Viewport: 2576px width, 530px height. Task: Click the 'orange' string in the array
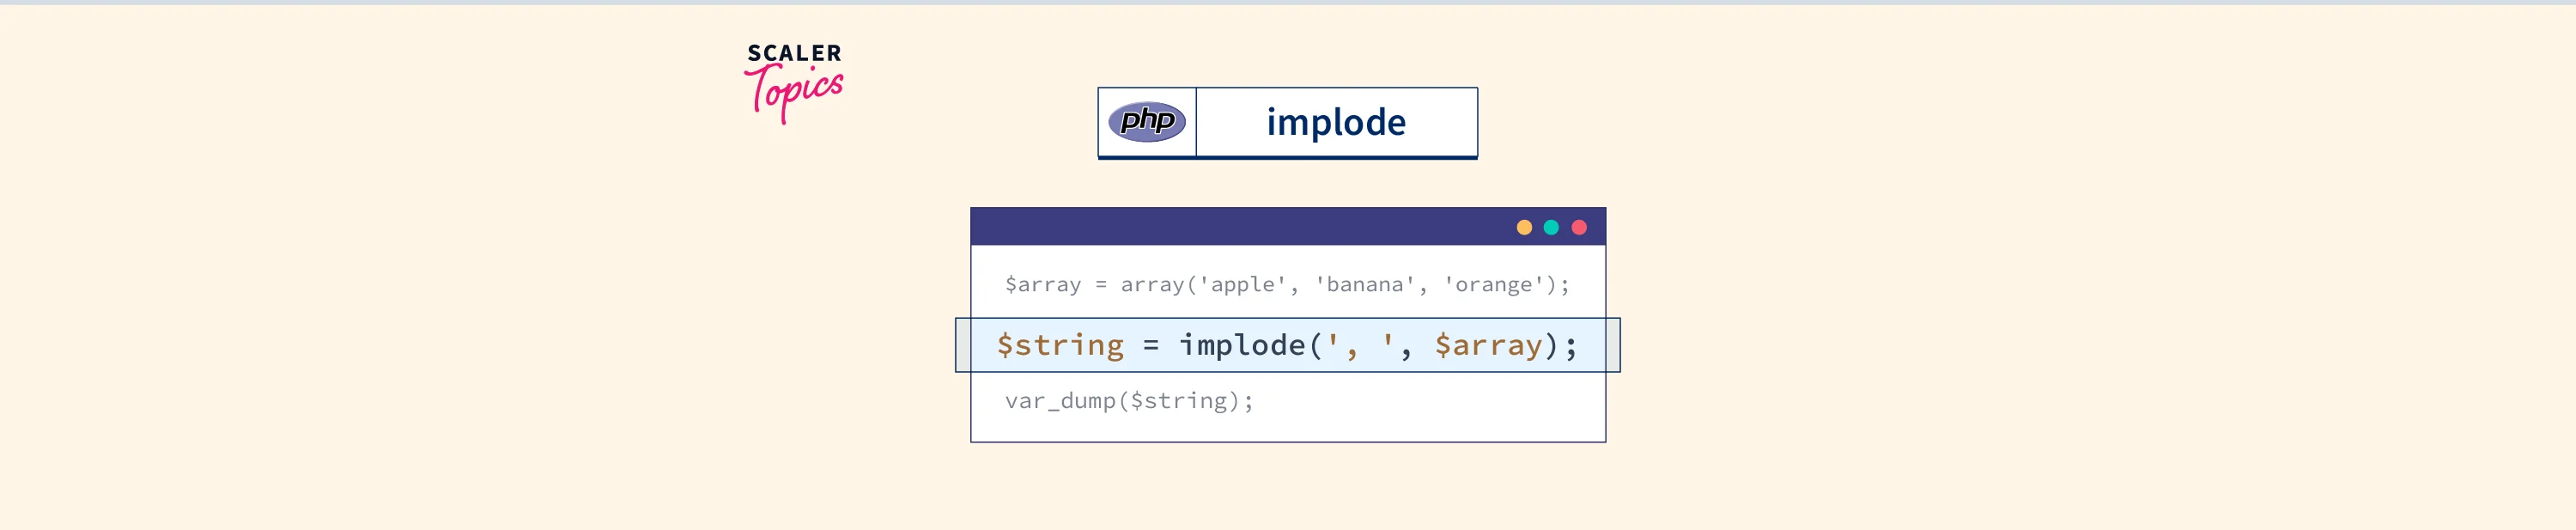pyautogui.click(x=1493, y=285)
